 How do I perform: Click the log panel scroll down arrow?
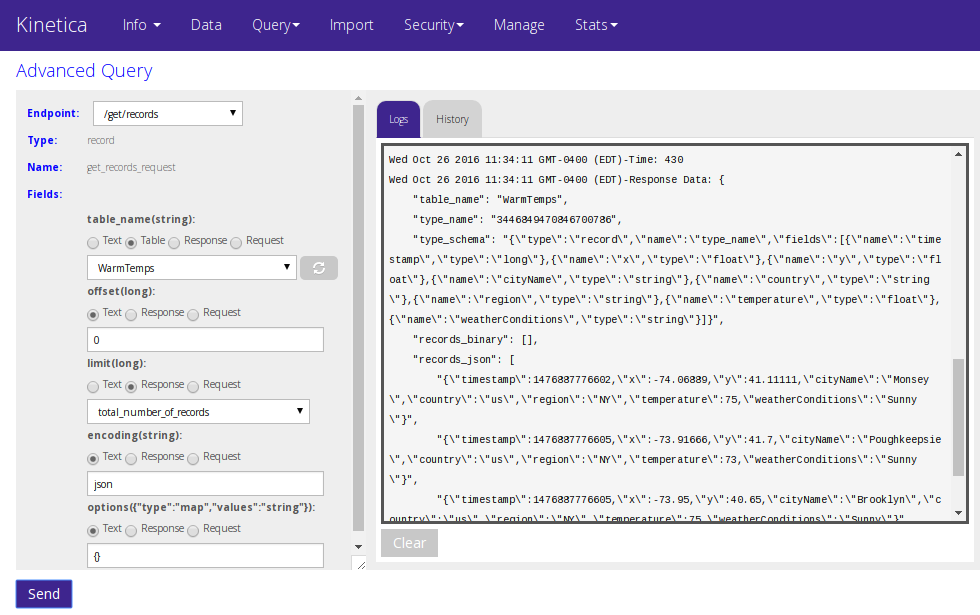coord(960,512)
